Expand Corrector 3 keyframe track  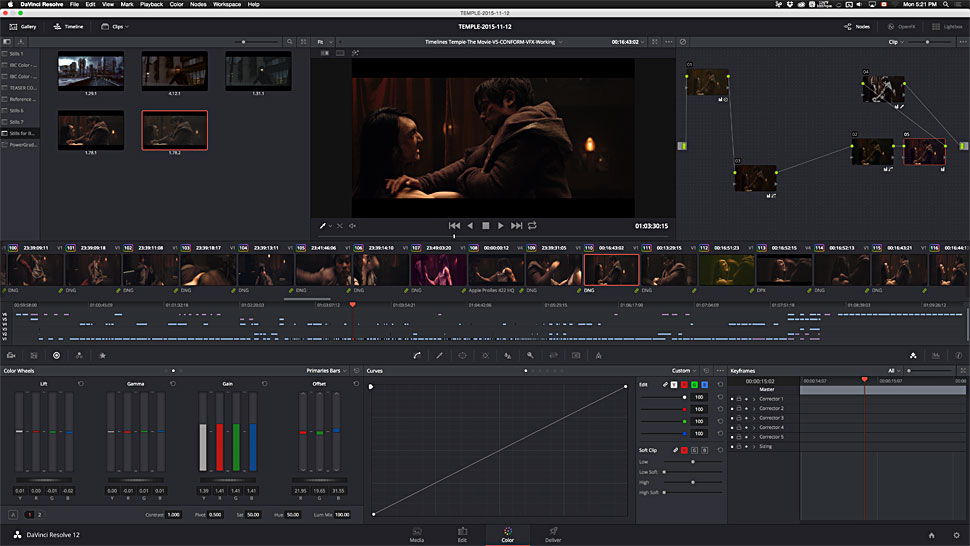(x=754, y=418)
